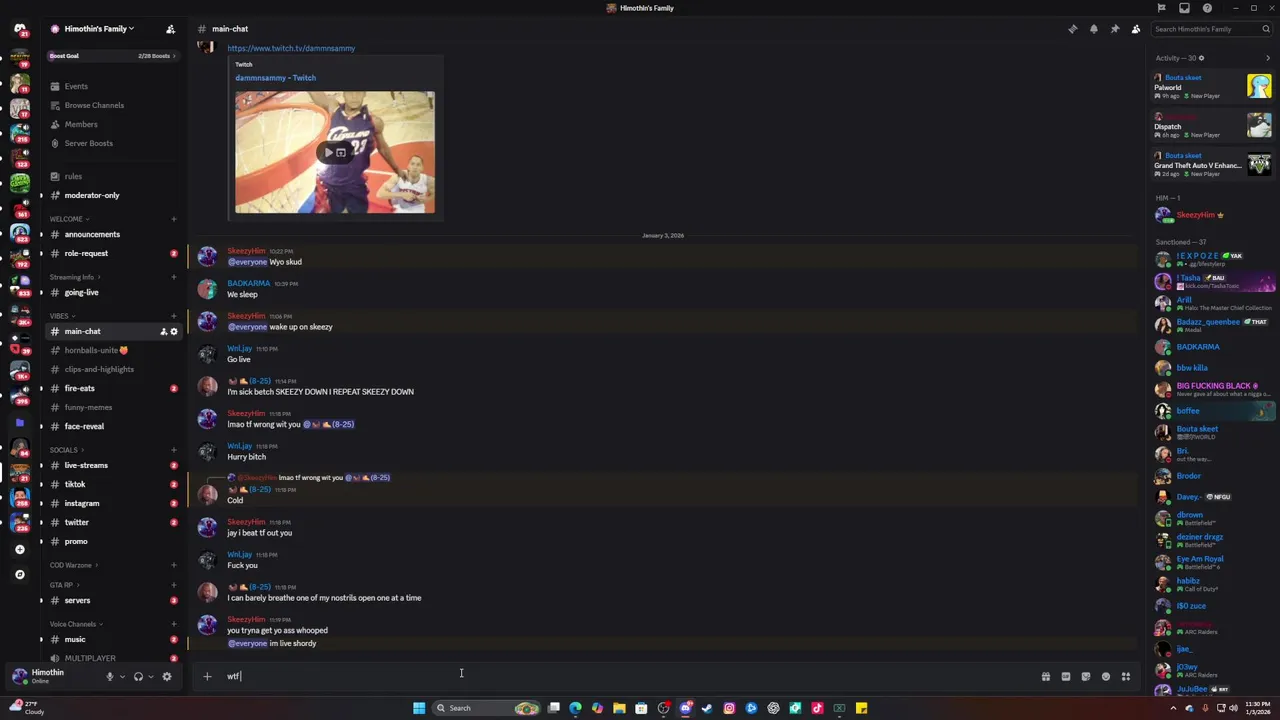The height and width of the screenshot is (720, 1280).
Task: Open notification settings bell icon
Action: (1094, 29)
